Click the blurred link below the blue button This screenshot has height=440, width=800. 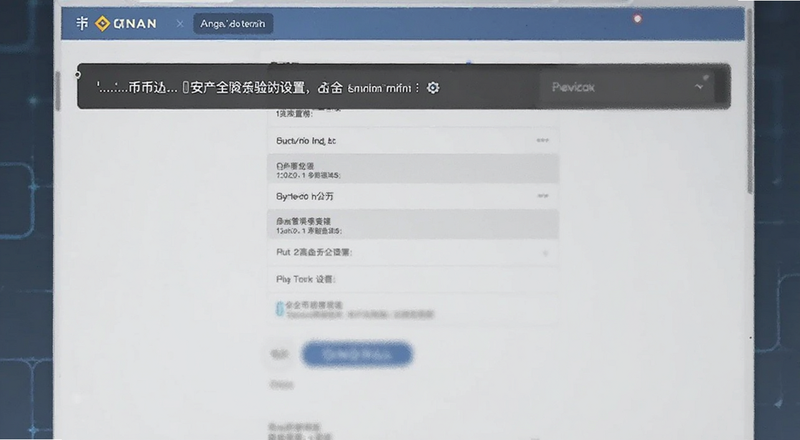281,384
